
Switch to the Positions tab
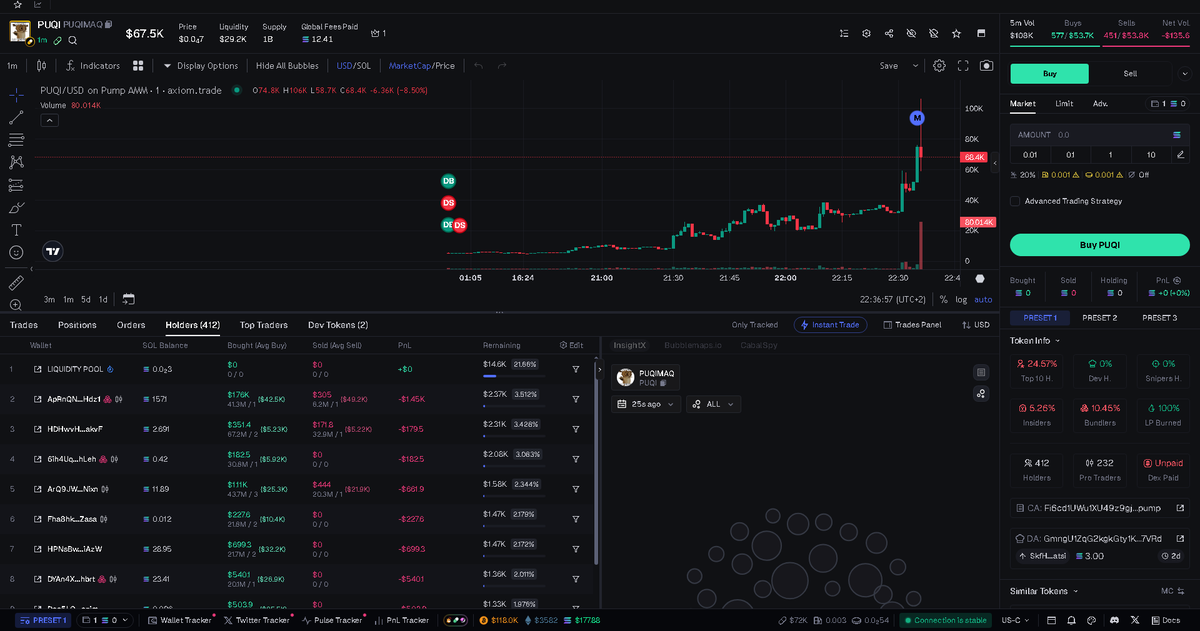77,325
